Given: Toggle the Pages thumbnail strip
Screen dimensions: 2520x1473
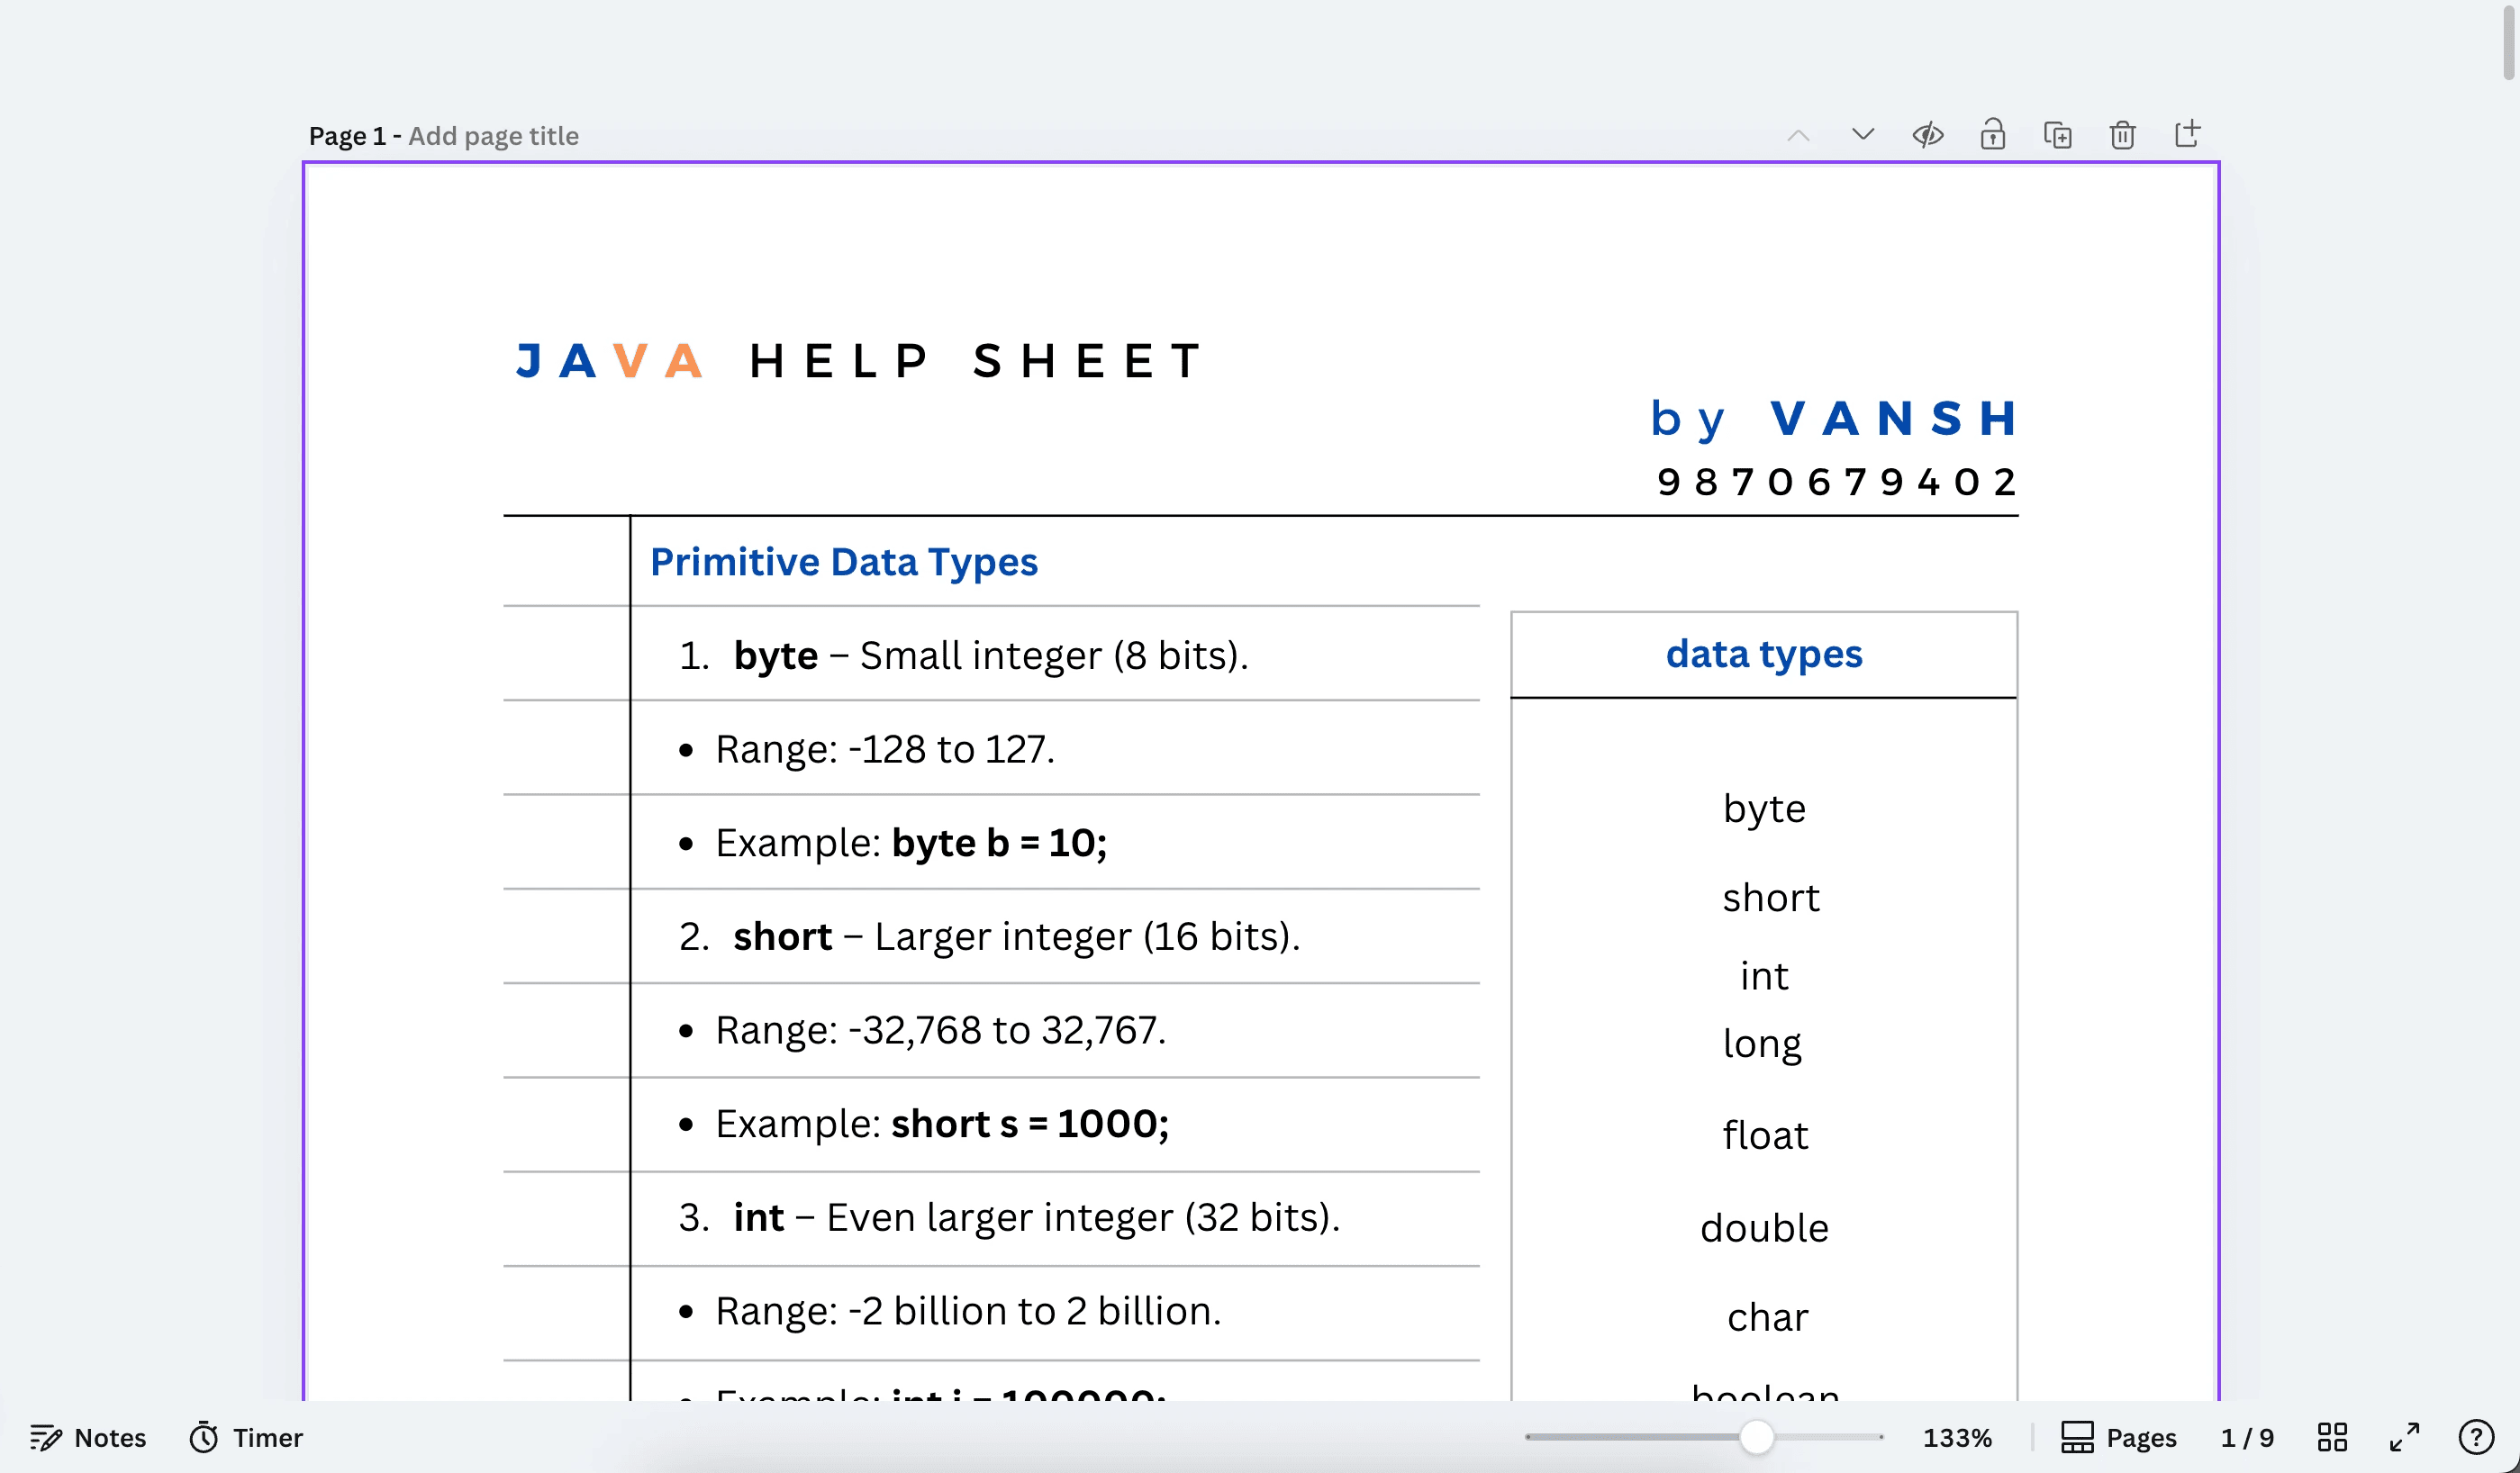Looking at the screenshot, I should (2119, 1437).
